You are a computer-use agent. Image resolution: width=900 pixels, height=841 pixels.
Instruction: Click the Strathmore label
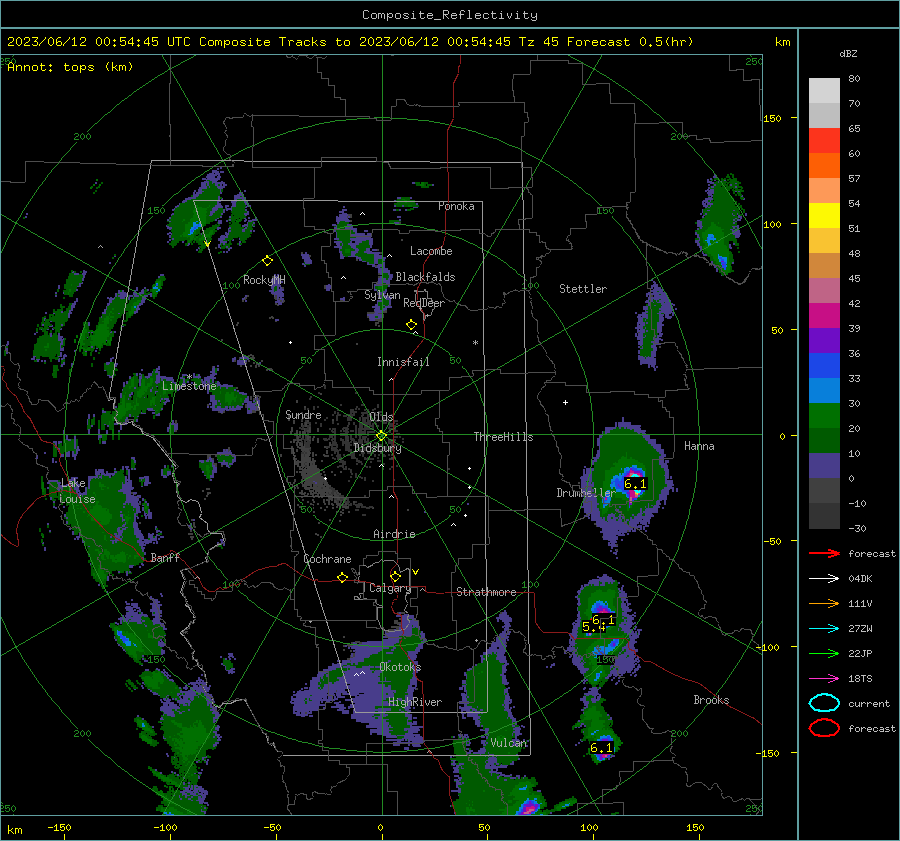[486, 592]
